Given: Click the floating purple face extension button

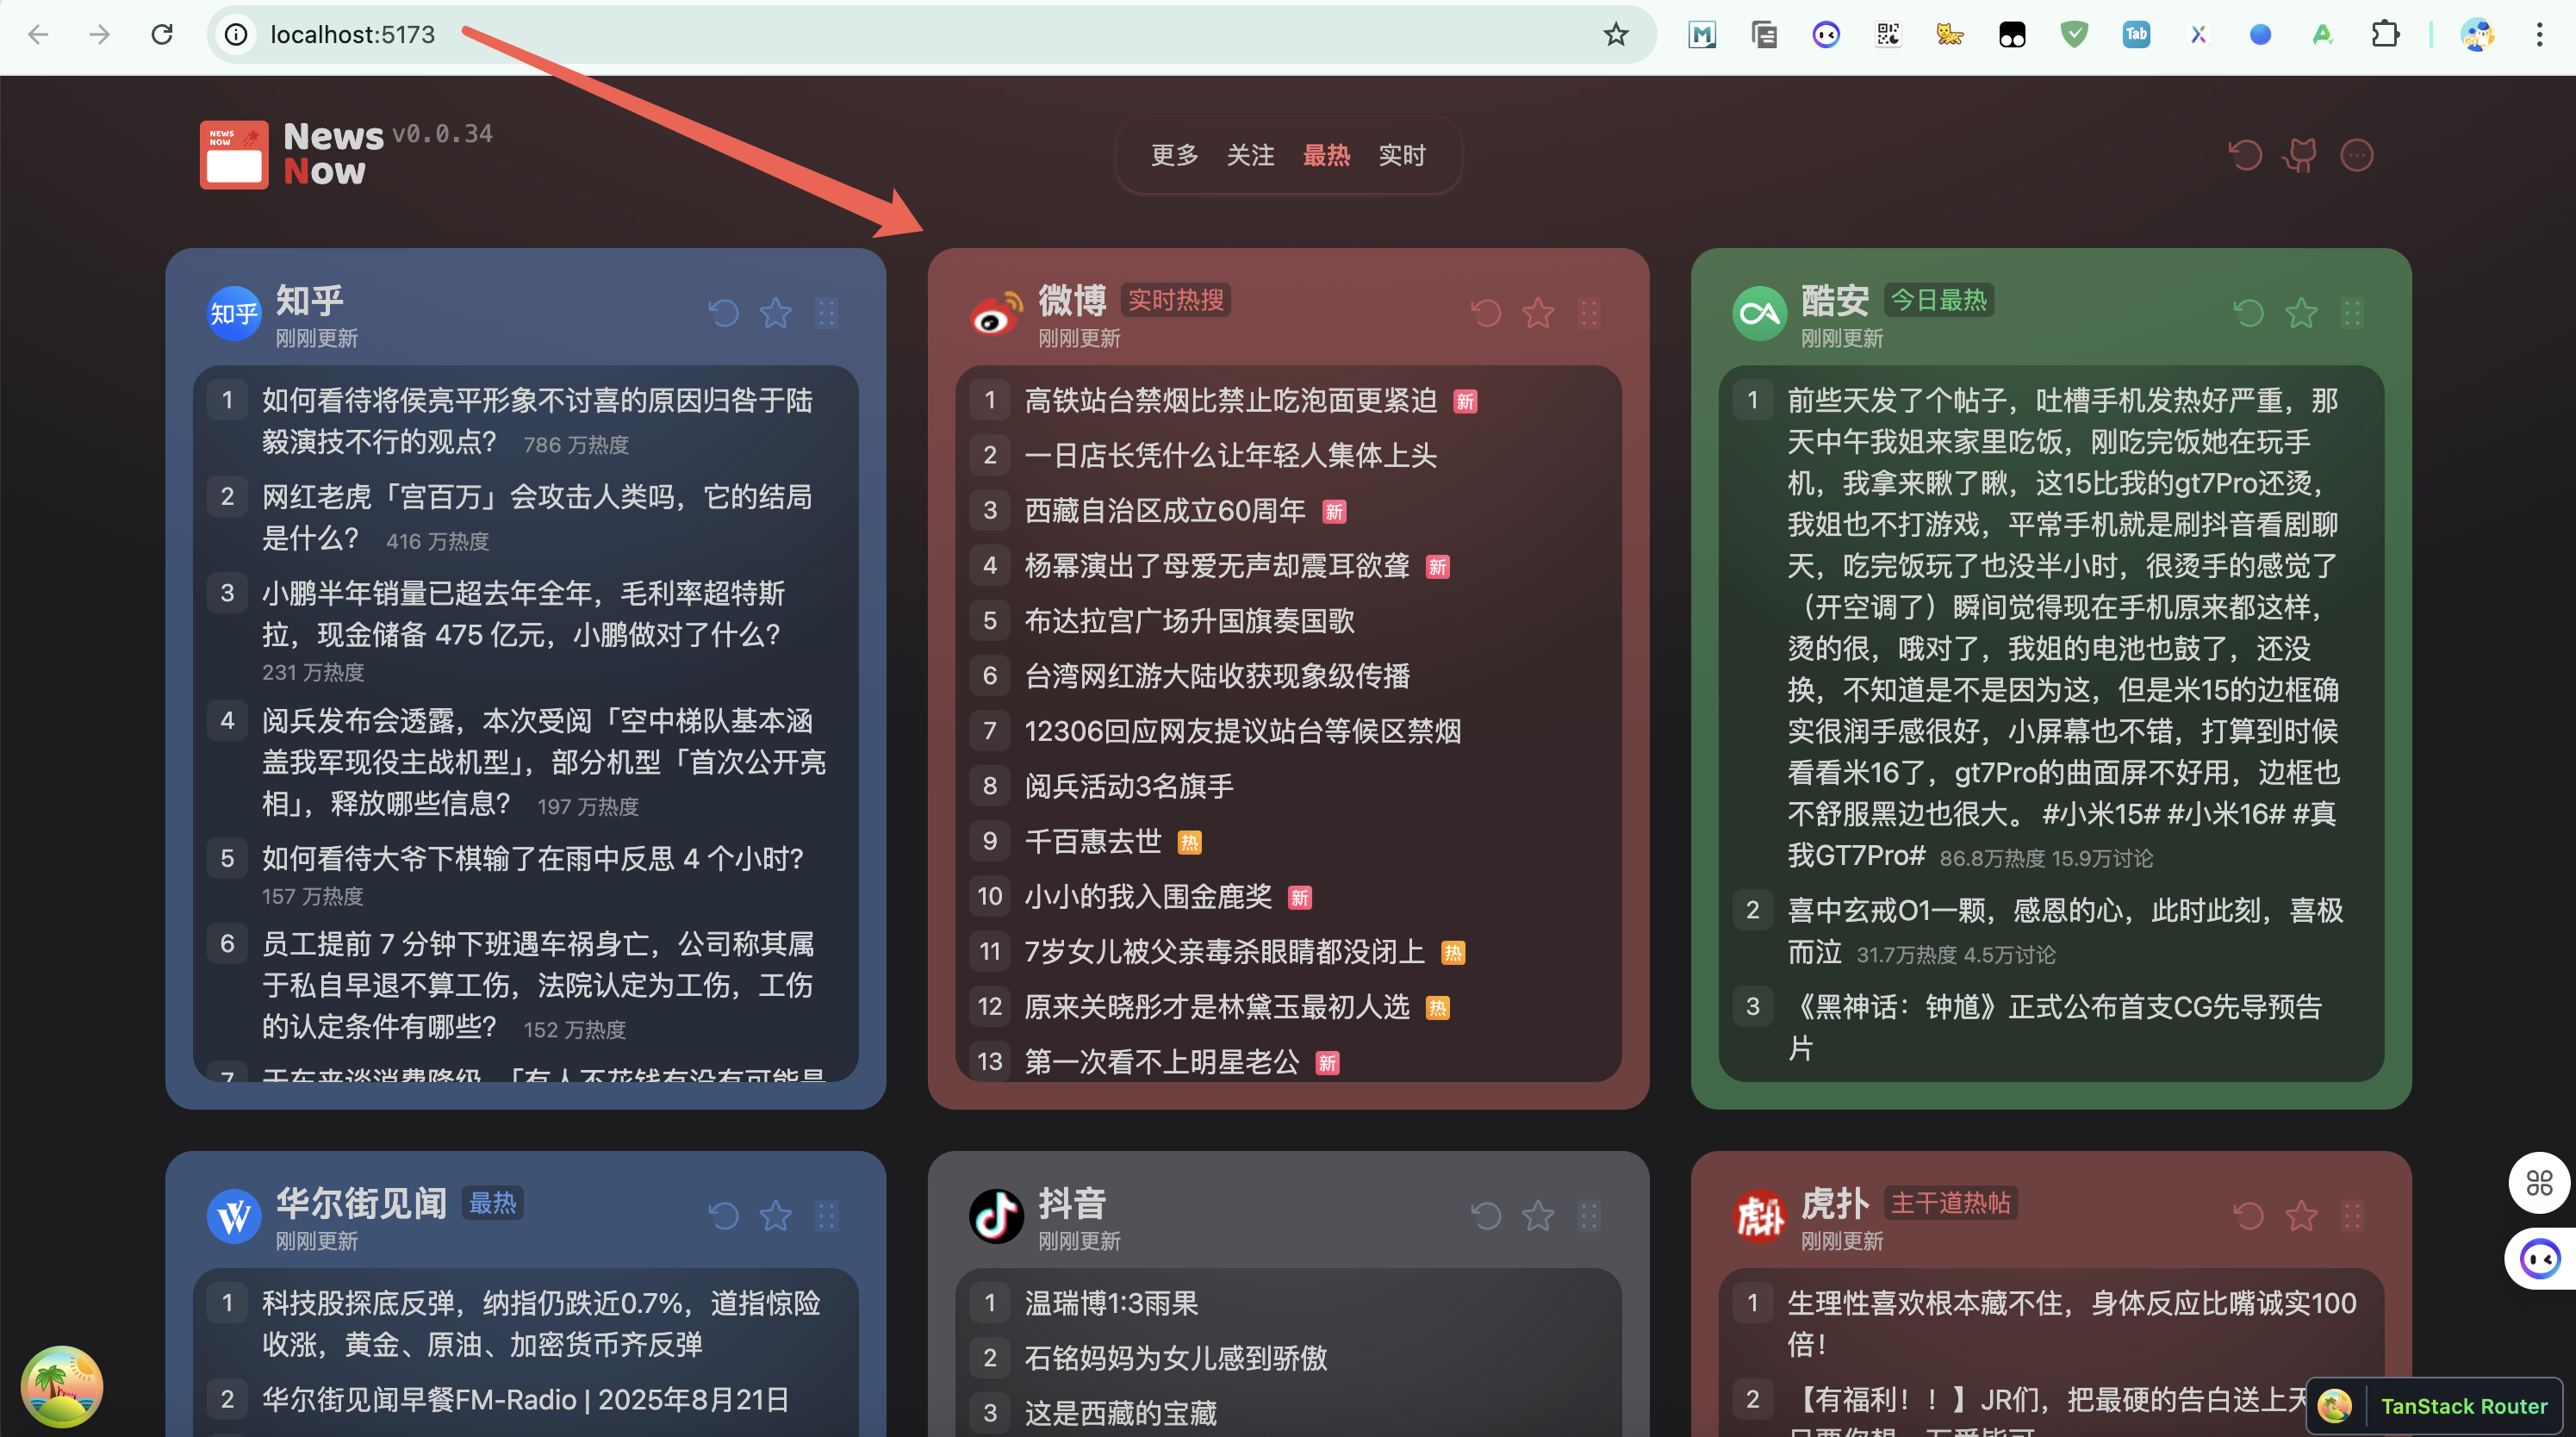Looking at the screenshot, I should point(2540,1259).
